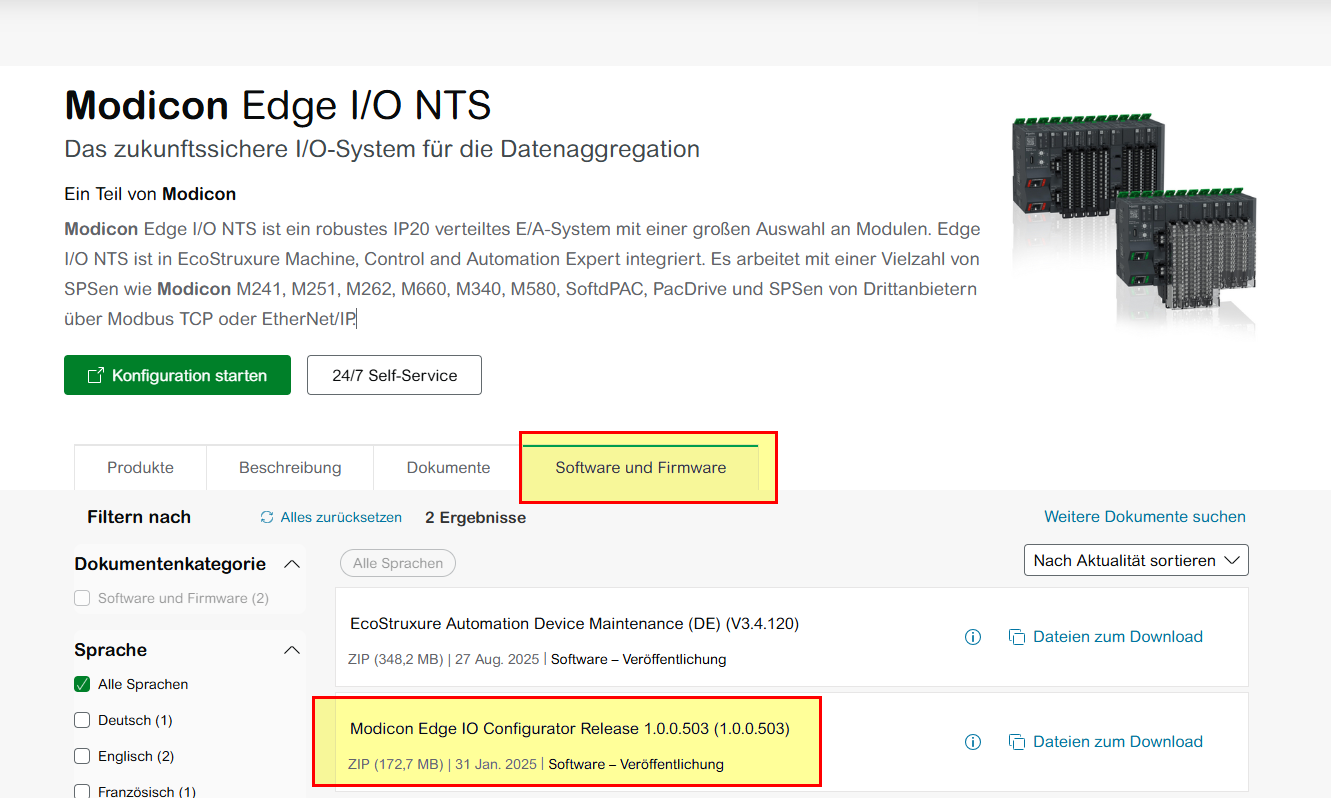Click the refresh icon beside Alles zurücksetzen
The image size is (1331, 798).
tap(267, 517)
